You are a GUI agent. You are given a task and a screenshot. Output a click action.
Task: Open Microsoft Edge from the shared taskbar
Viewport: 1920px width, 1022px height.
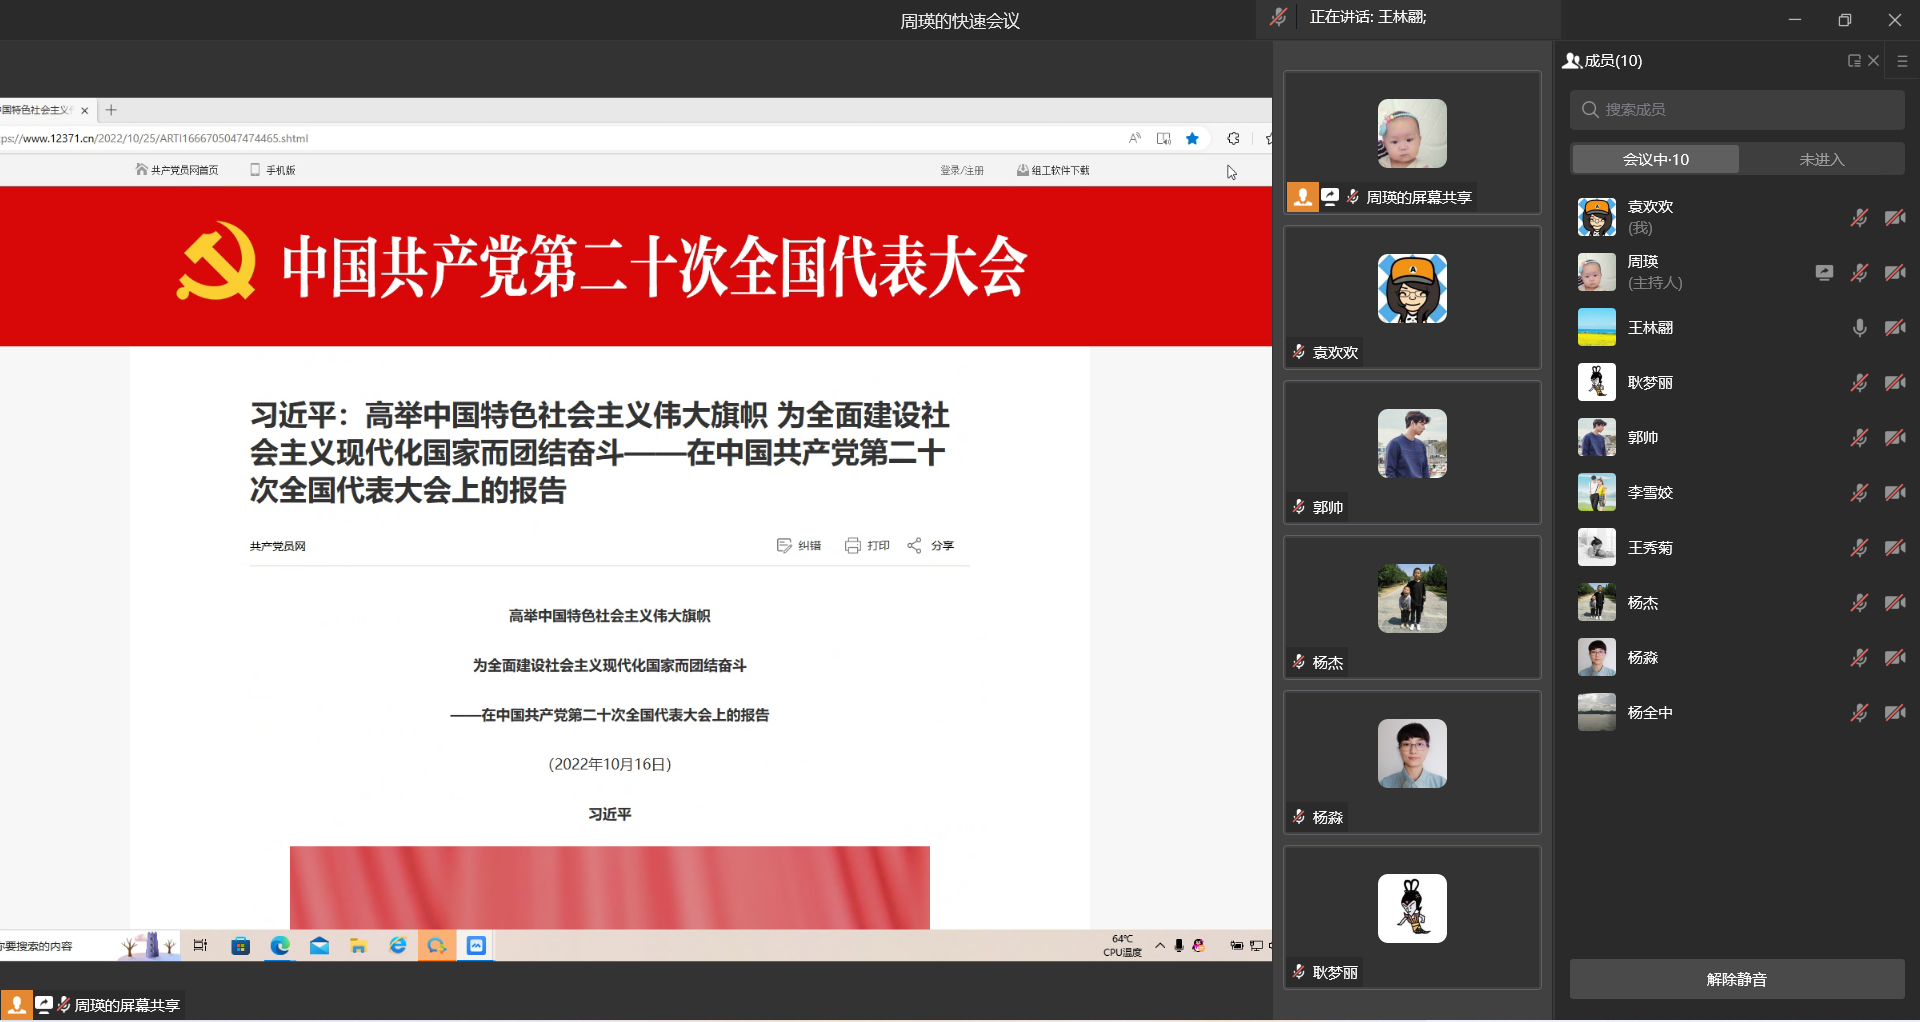coord(280,946)
